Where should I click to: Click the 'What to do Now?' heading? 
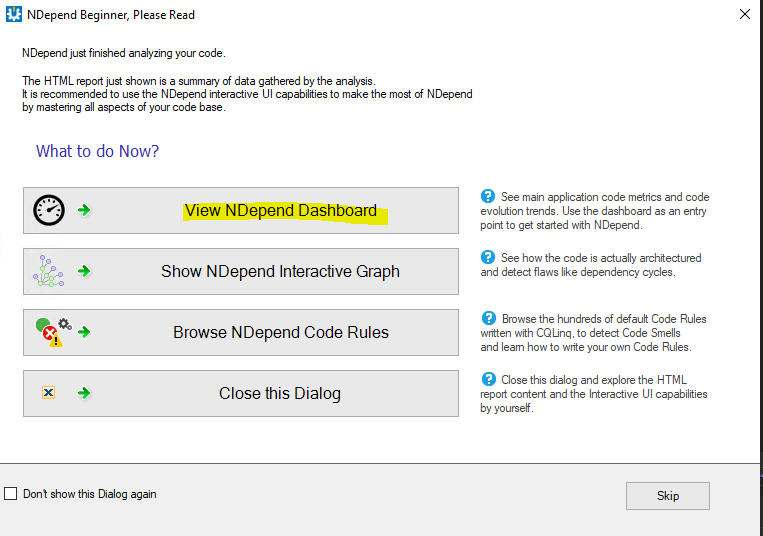(97, 151)
